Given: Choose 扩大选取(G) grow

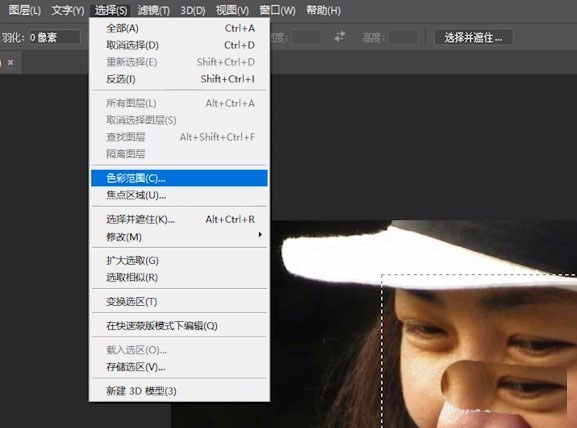Looking at the screenshot, I should click(179, 261).
